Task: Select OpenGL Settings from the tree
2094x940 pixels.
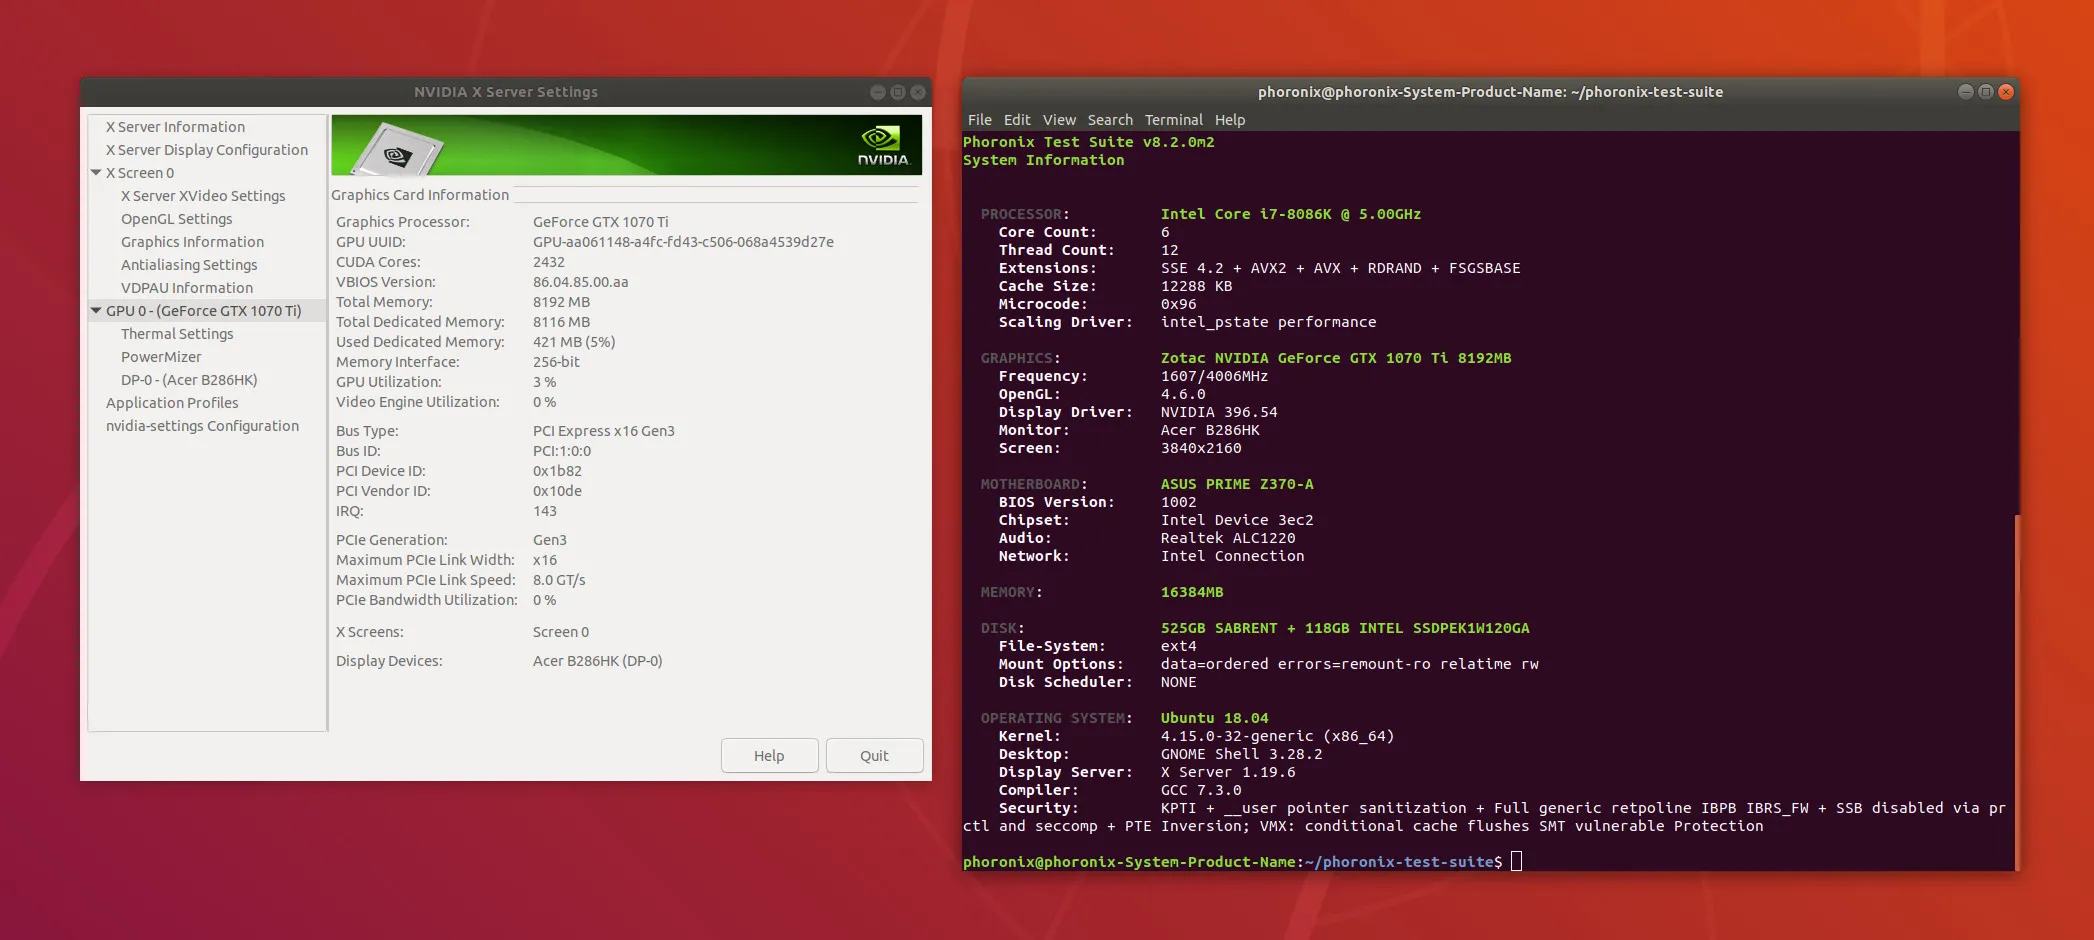Action: click(176, 219)
